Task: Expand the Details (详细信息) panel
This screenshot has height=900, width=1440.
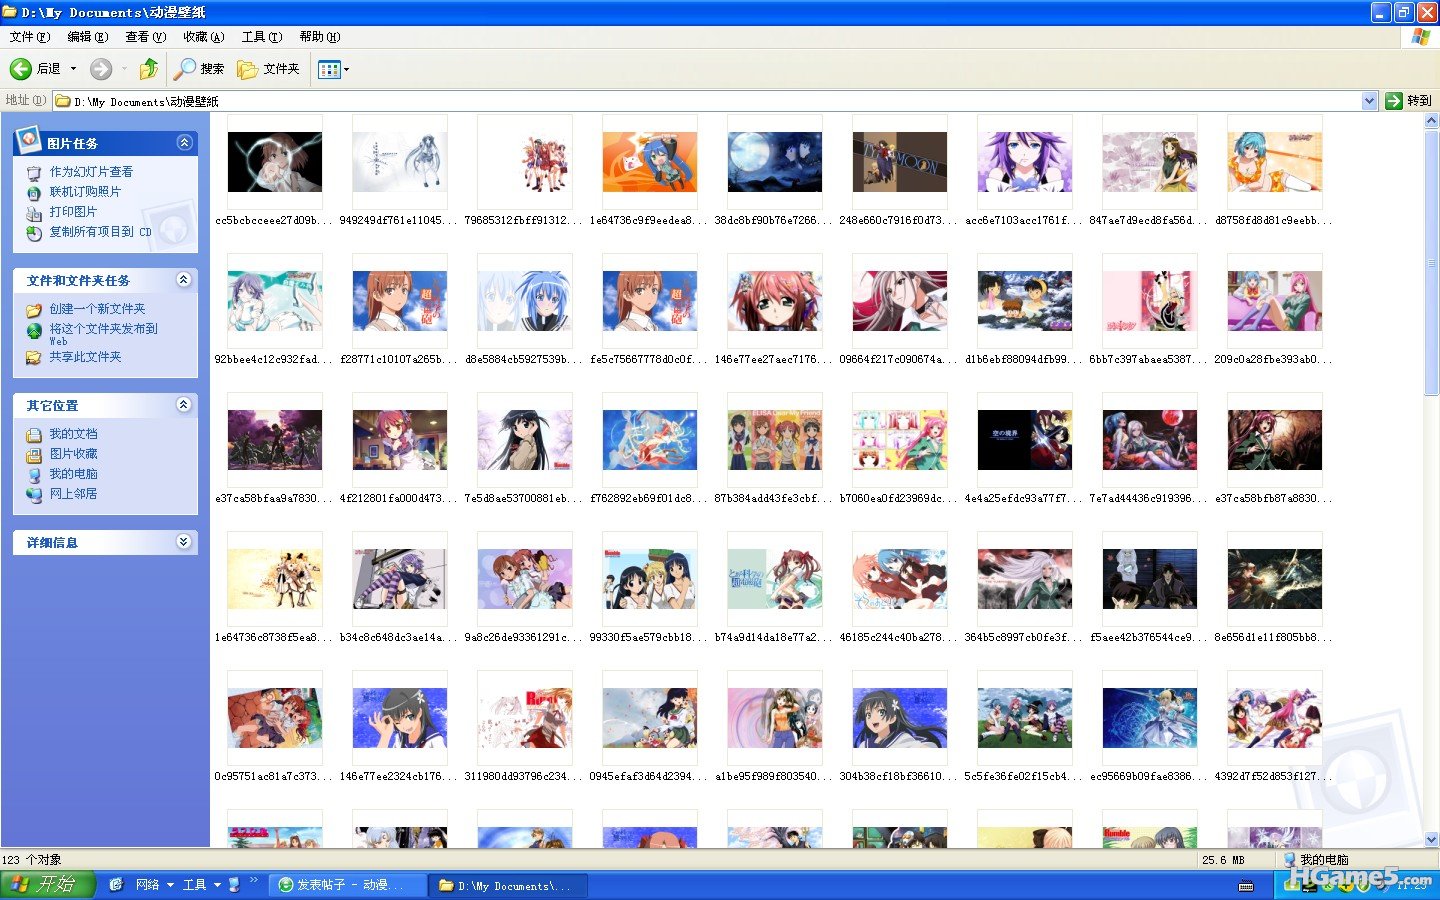Action: [184, 542]
